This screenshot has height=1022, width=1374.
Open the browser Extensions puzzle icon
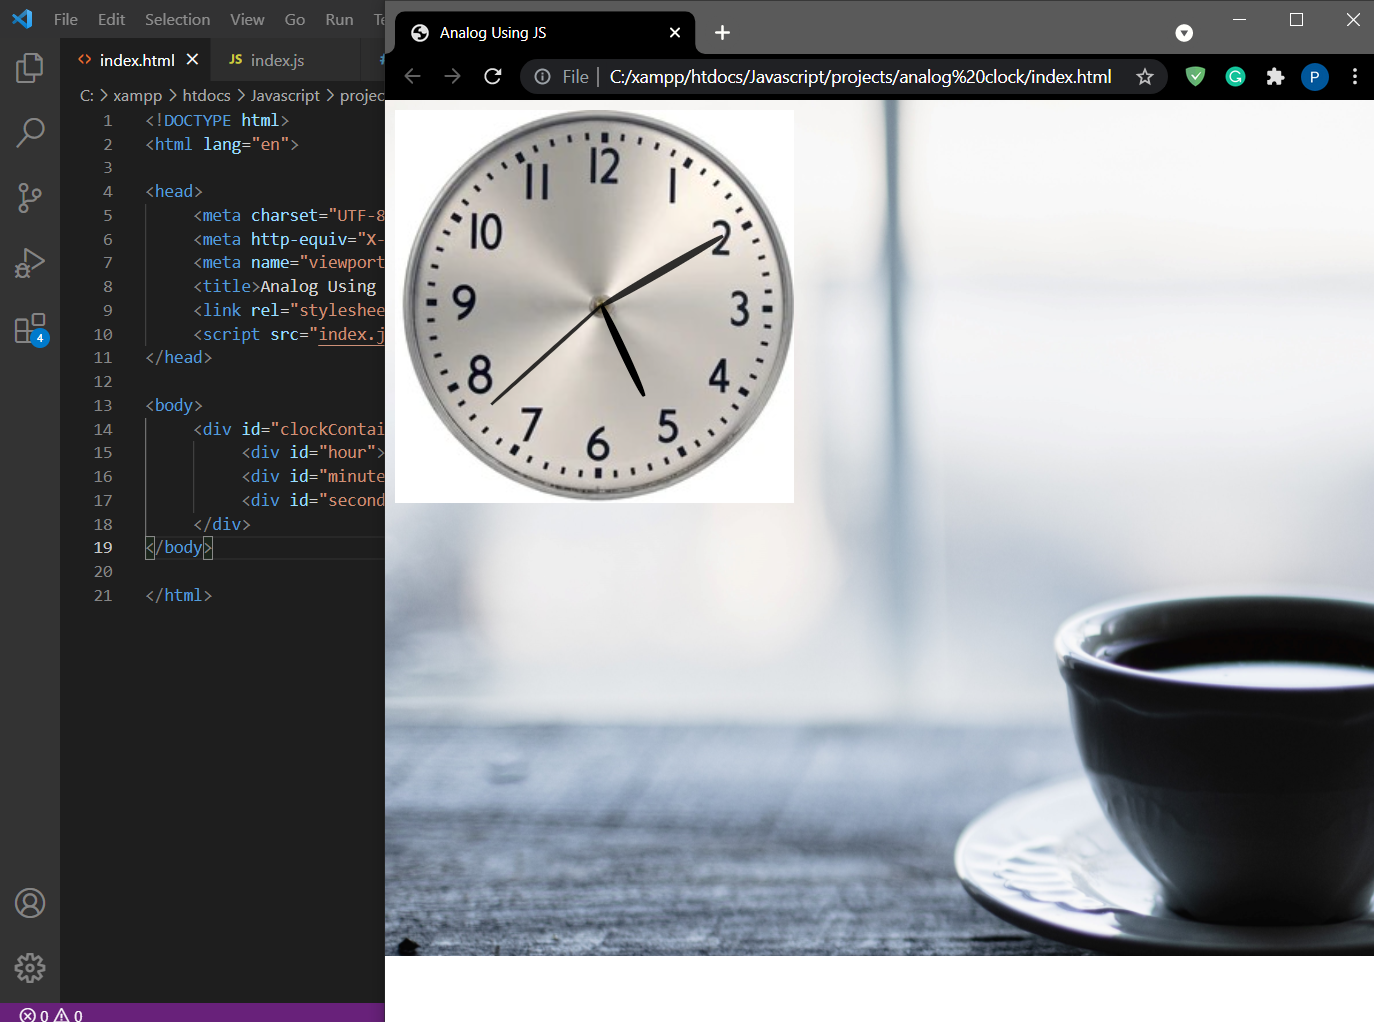pyautogui.click(x=1275, y=77)
